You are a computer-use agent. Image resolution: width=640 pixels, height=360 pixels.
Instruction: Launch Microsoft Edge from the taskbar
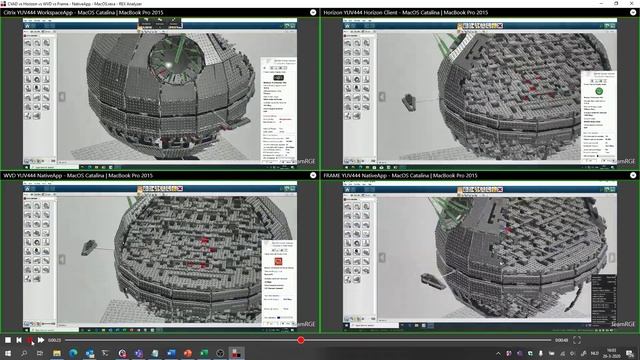coord(73,353)
